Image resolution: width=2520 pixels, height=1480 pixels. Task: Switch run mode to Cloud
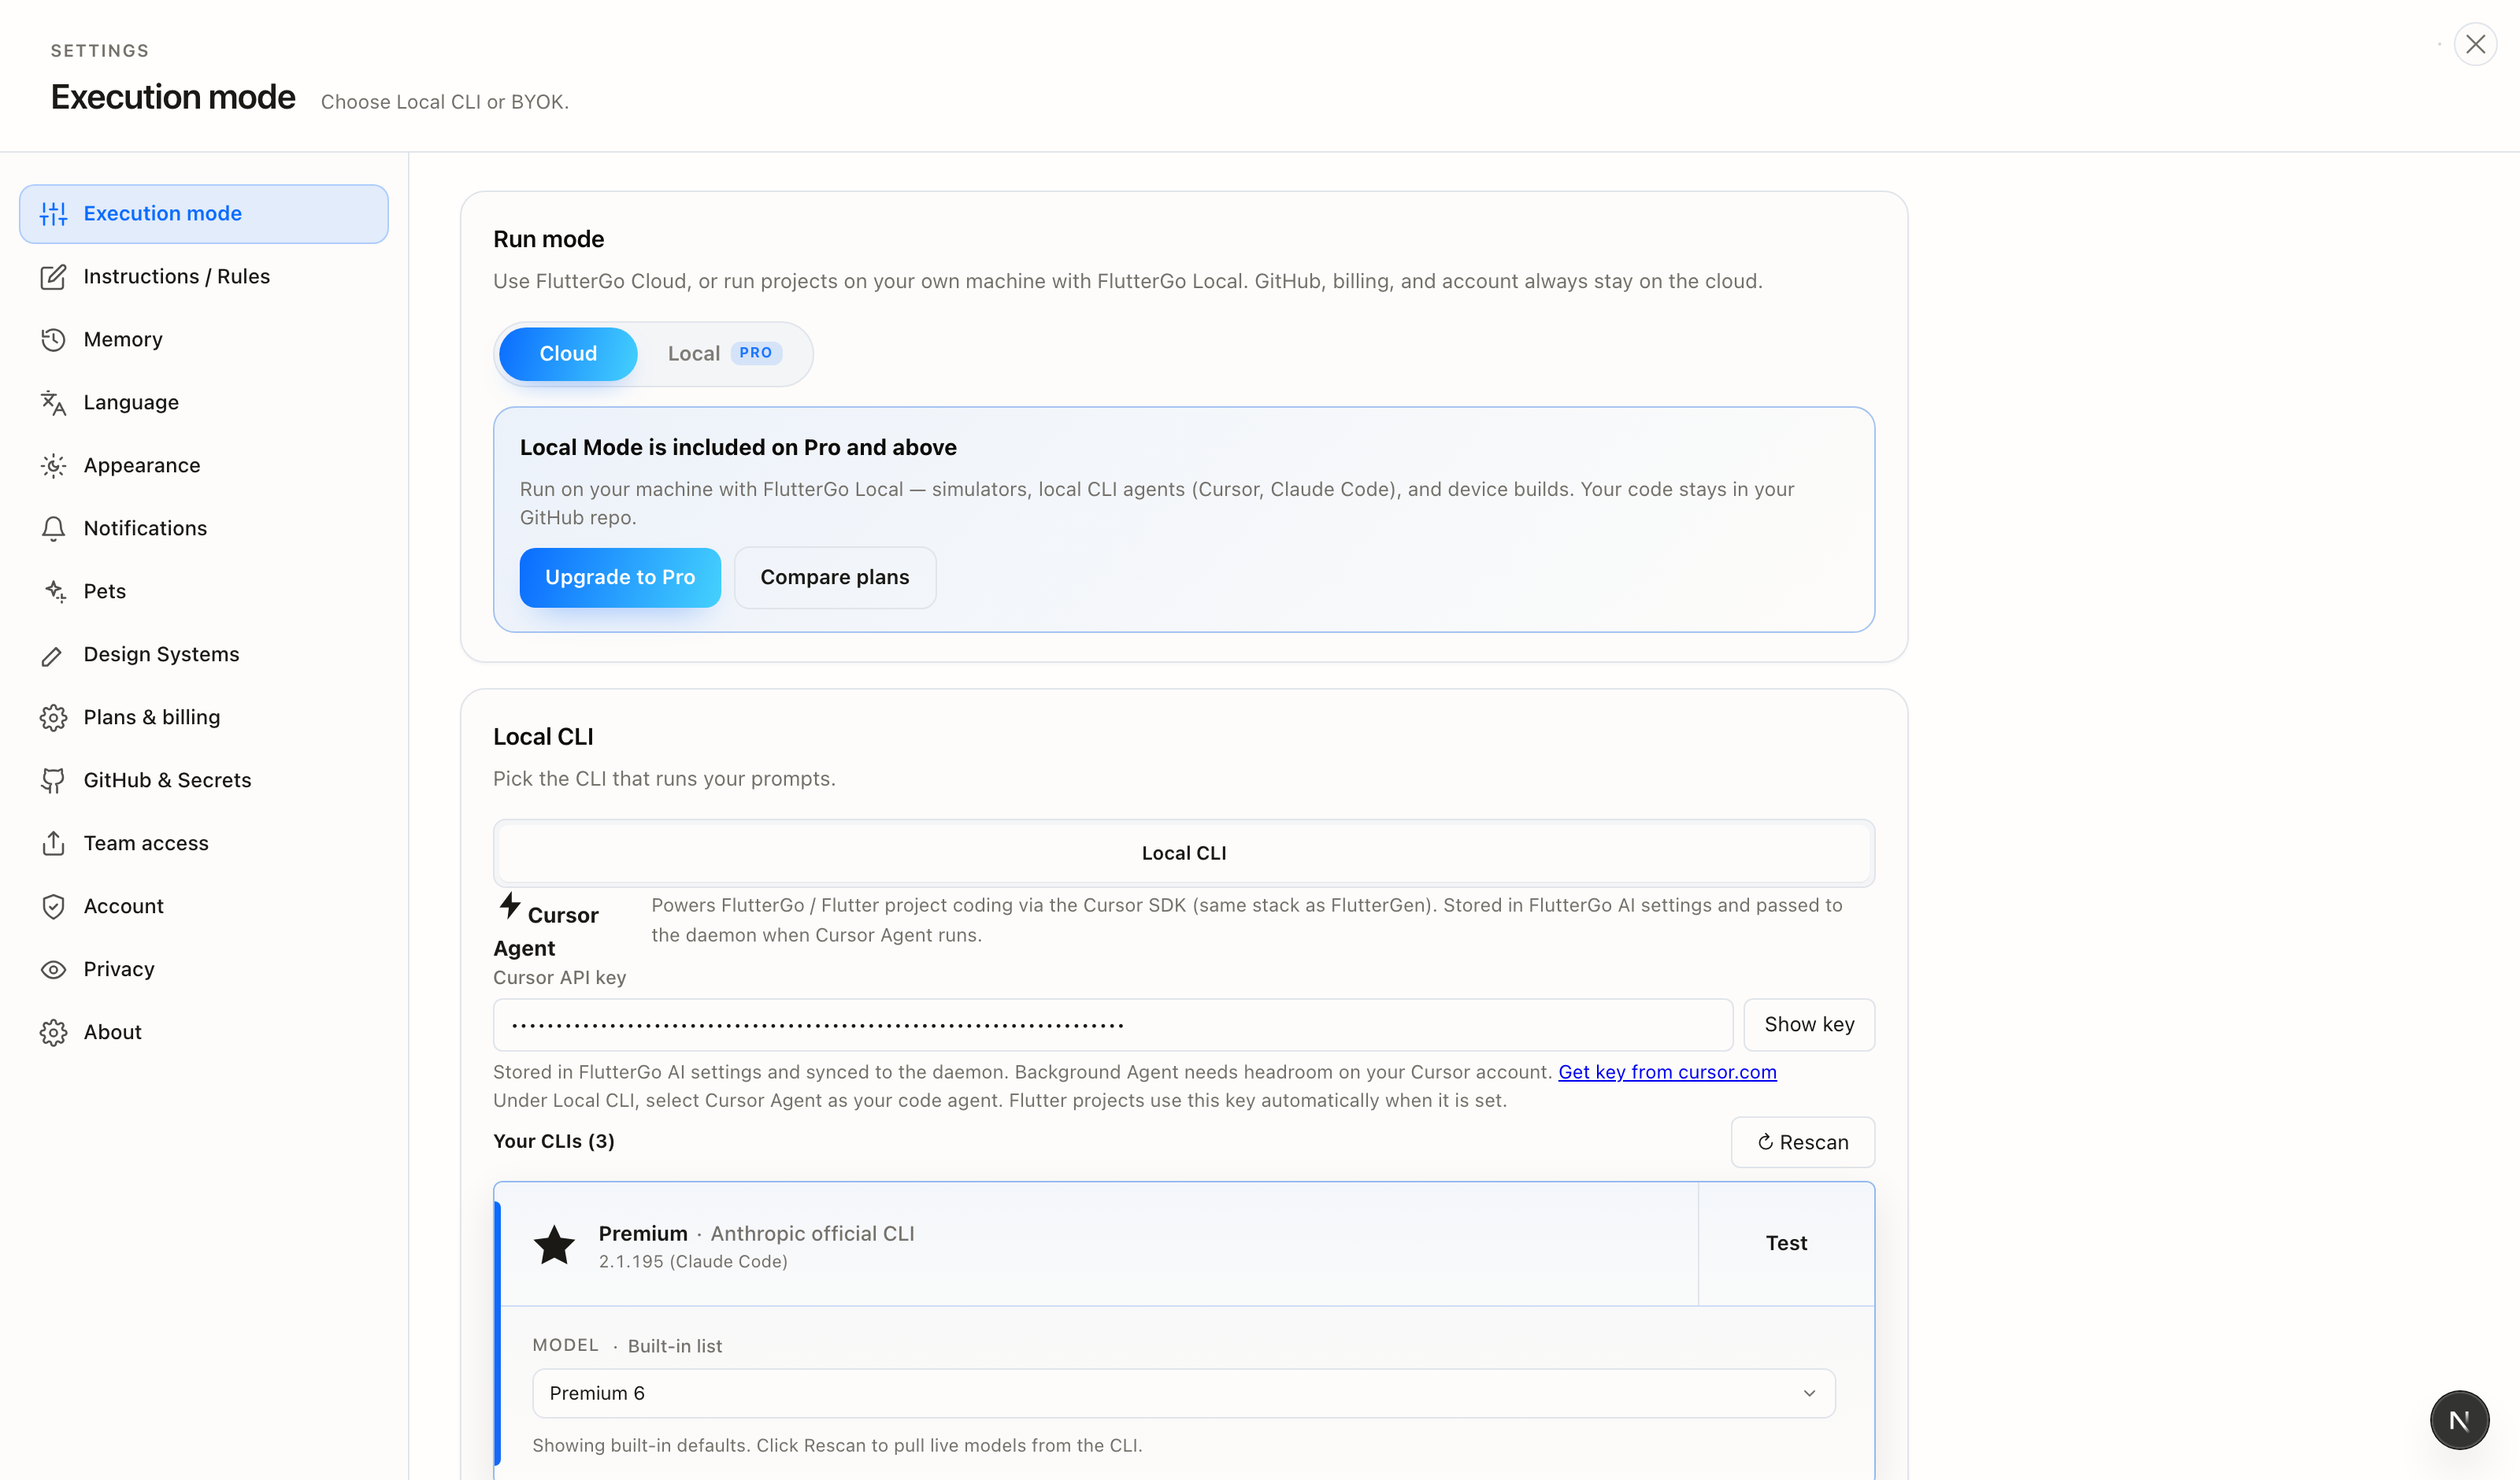pos(568,354)
